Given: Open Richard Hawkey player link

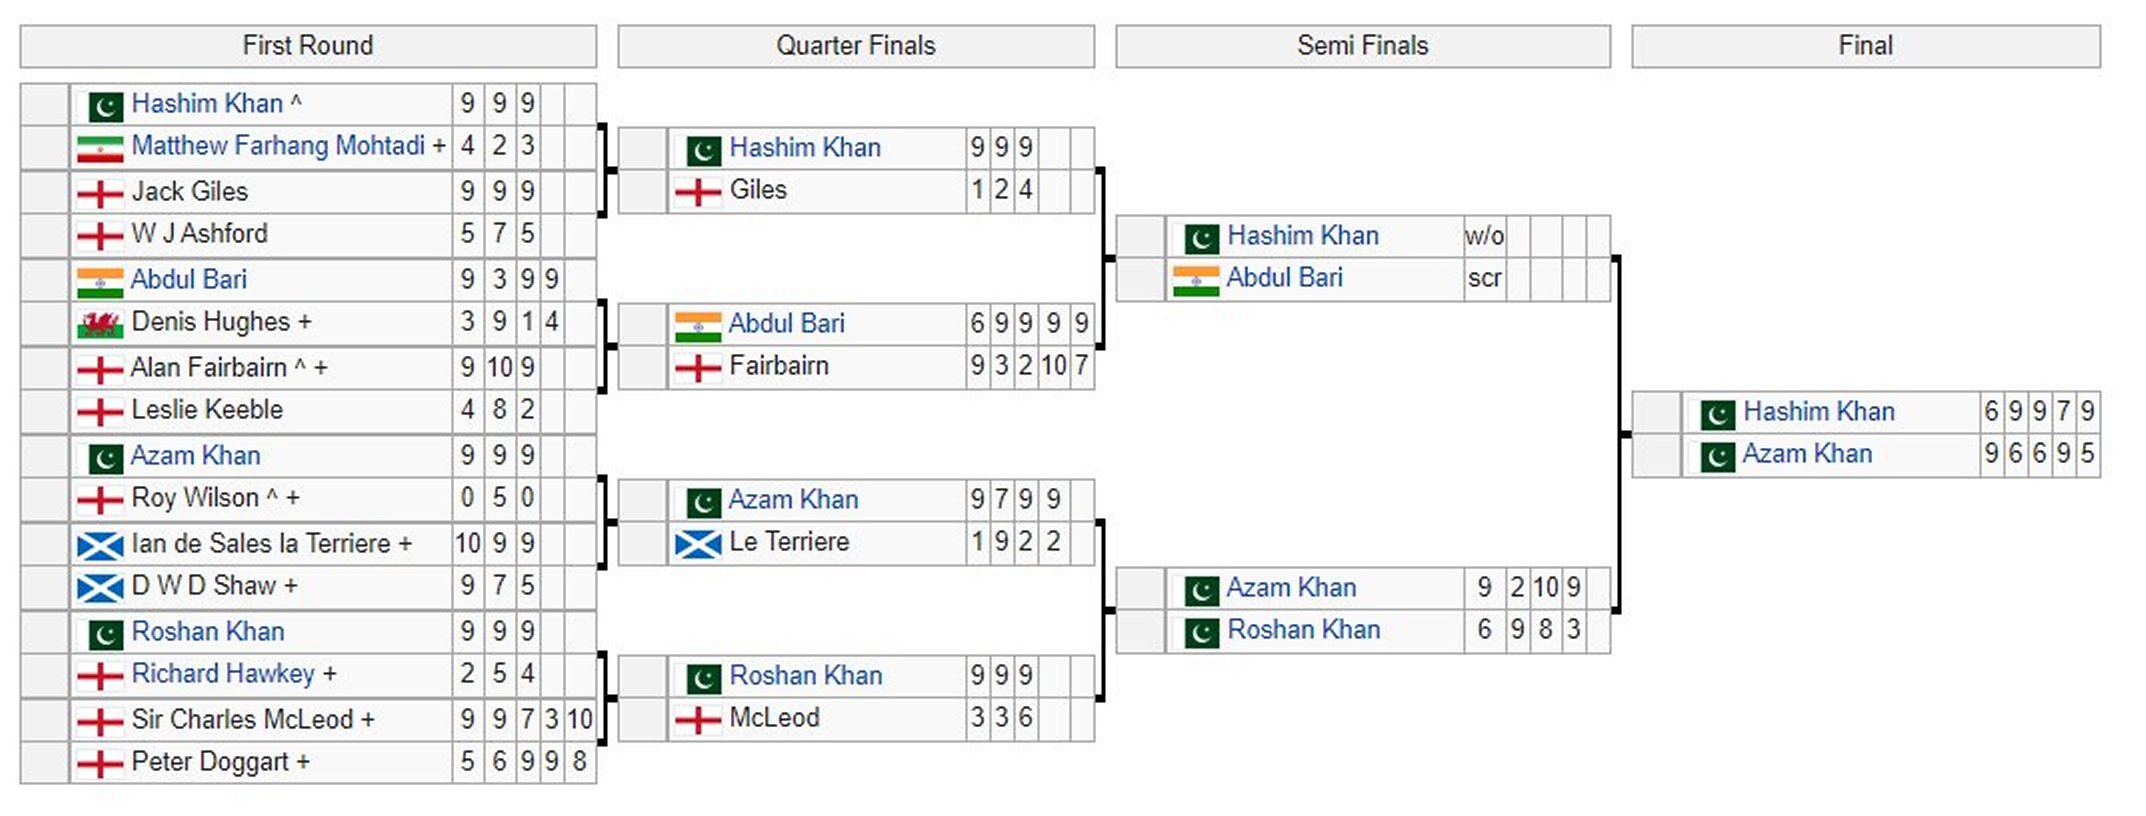Looking at the screenshot, I should pos(223,674).
